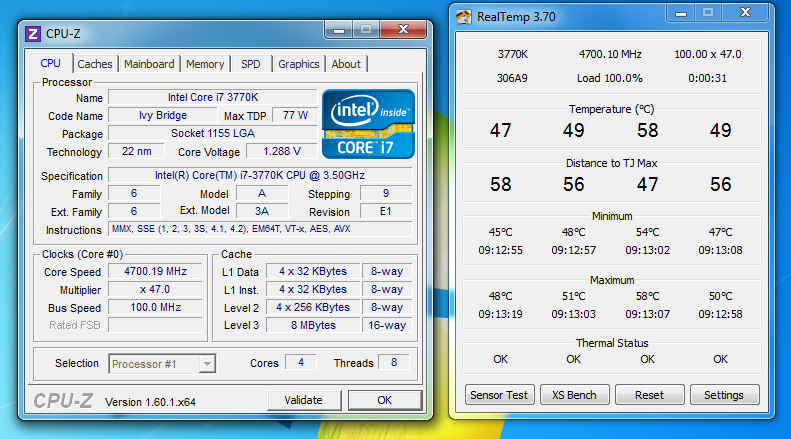This screenshot has height=439, width=791.
Task: Reset RealTemp min/max readings
Action: 649,395
